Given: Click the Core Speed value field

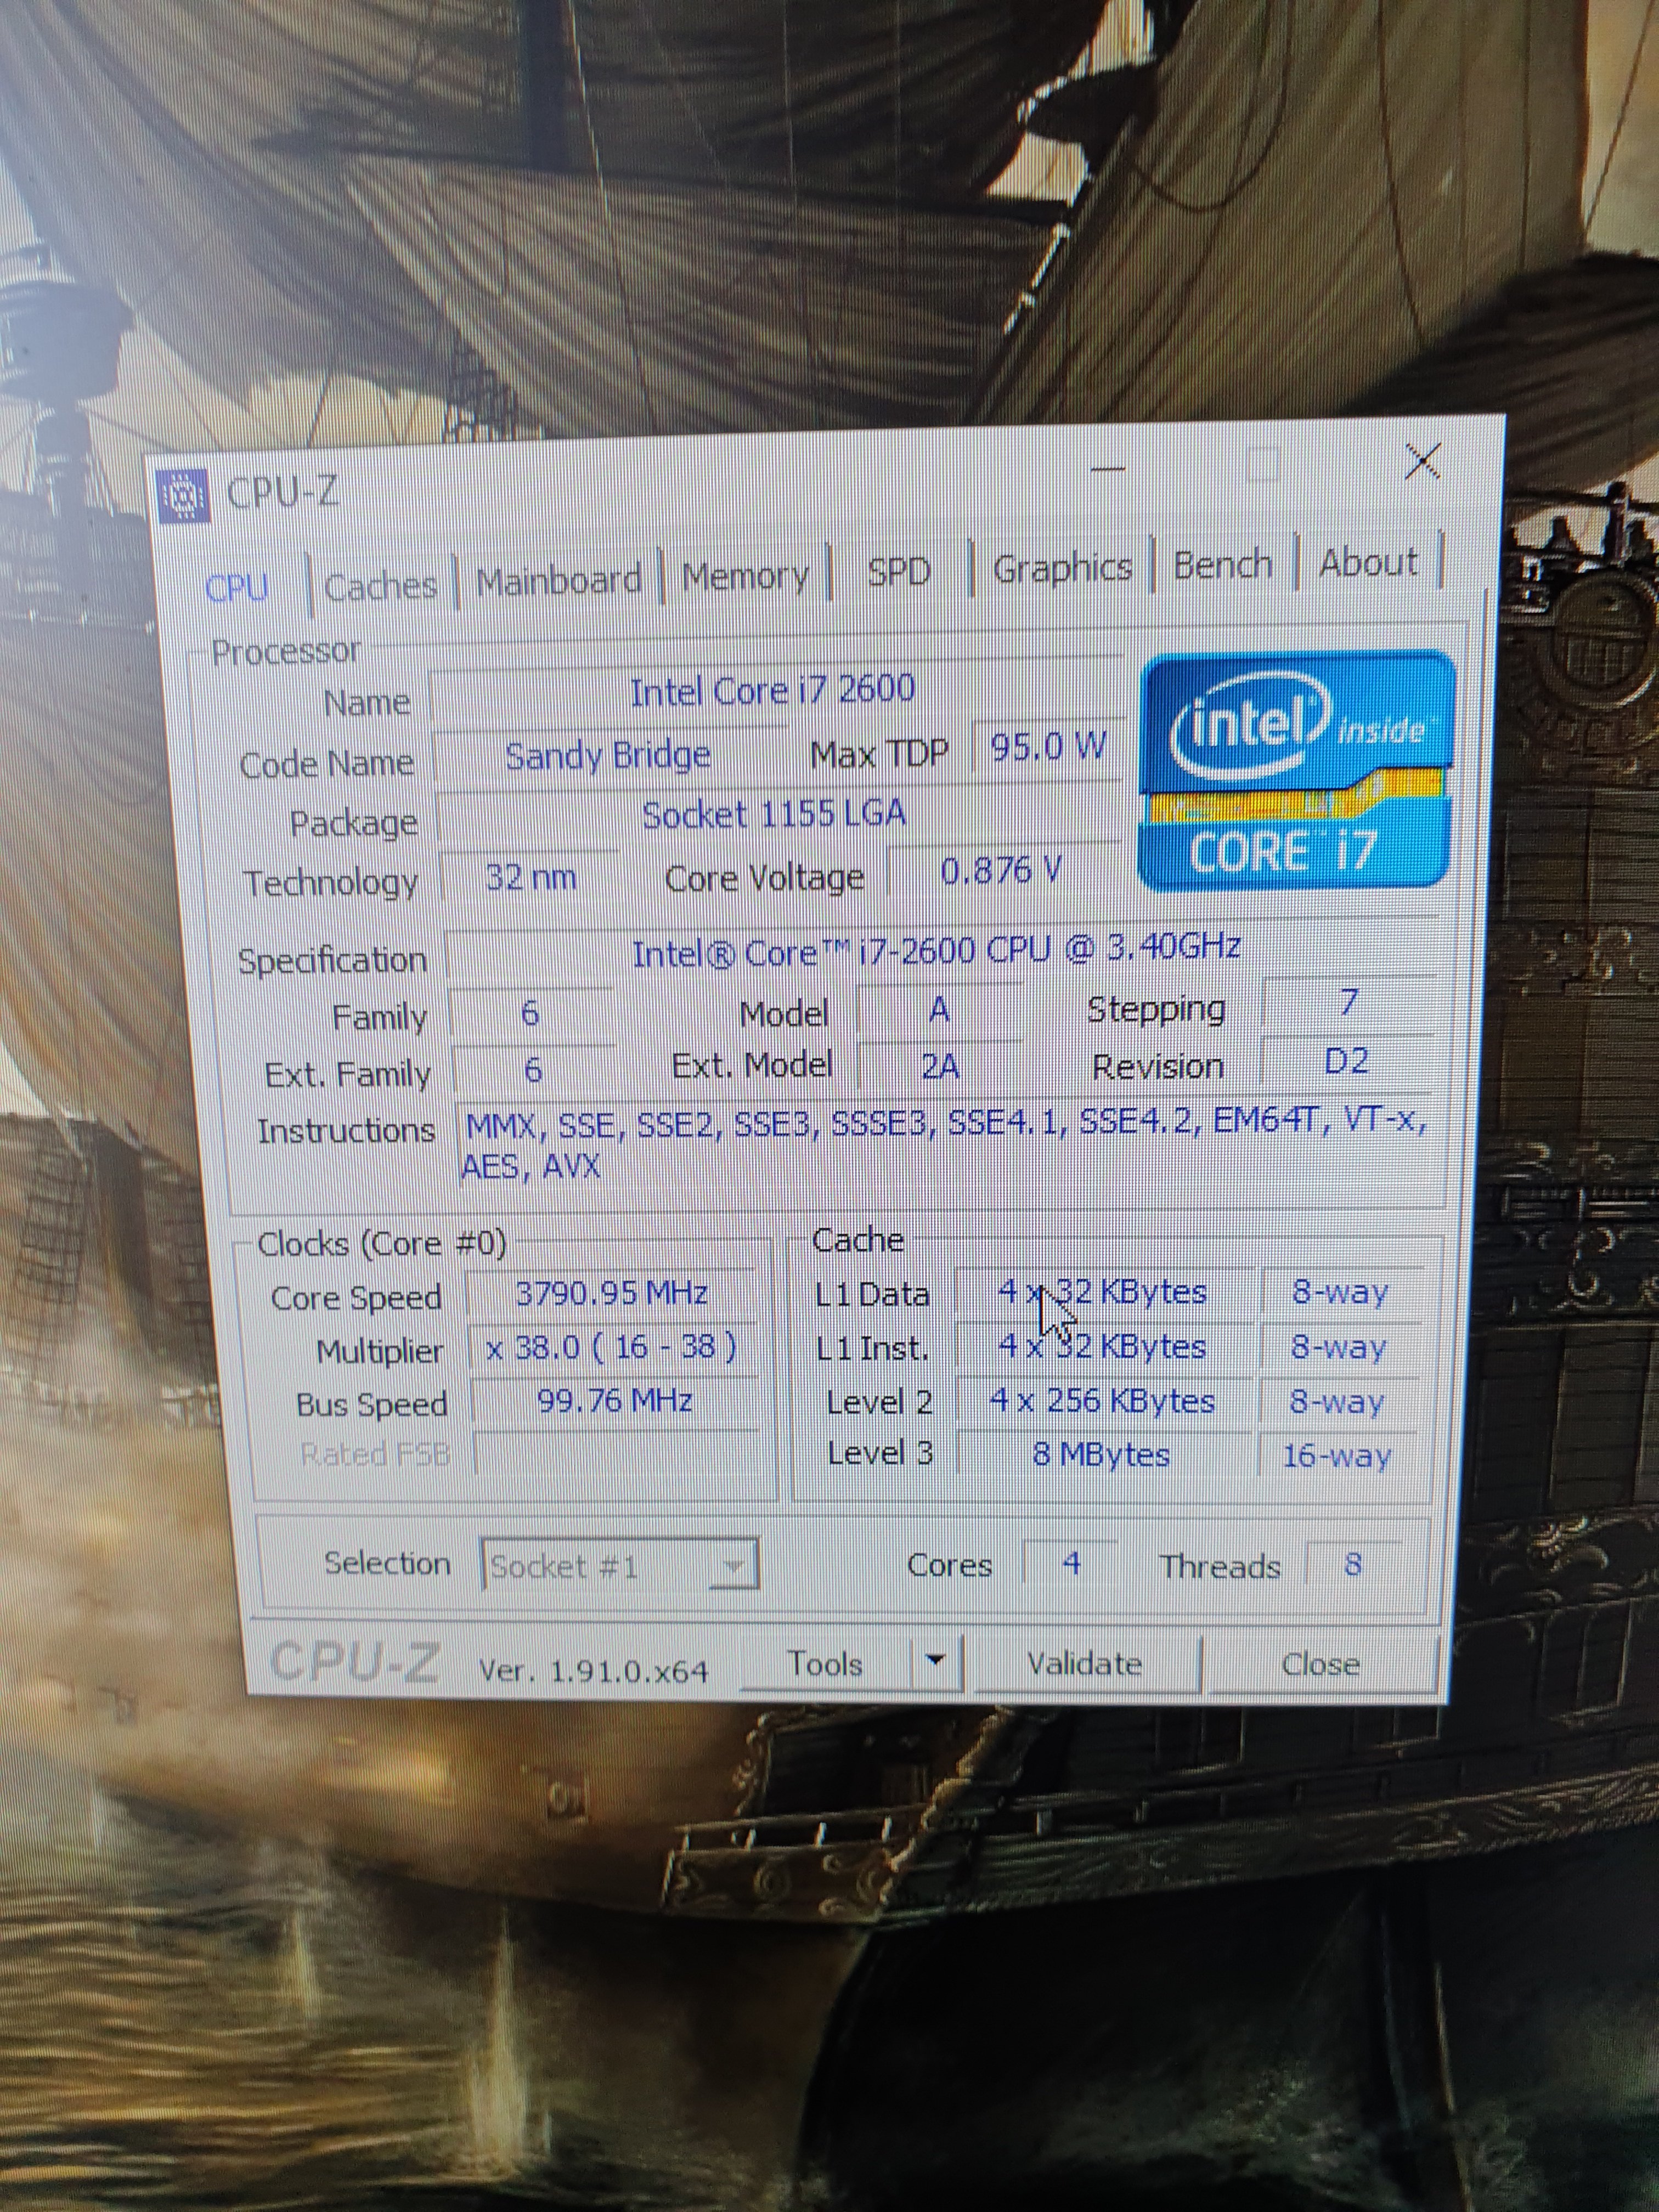Looking at the screenshot, I should [x=611, y=1294].
